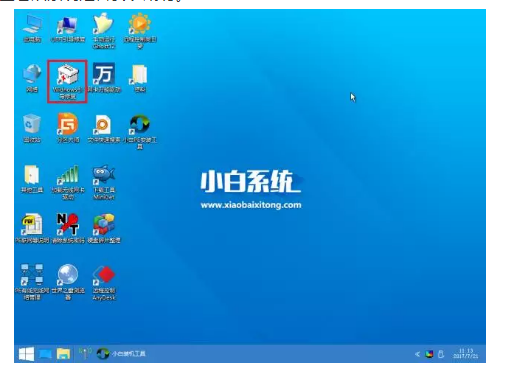Click the USB device tray icon
The image size is (514, 375).
point(441,354)
